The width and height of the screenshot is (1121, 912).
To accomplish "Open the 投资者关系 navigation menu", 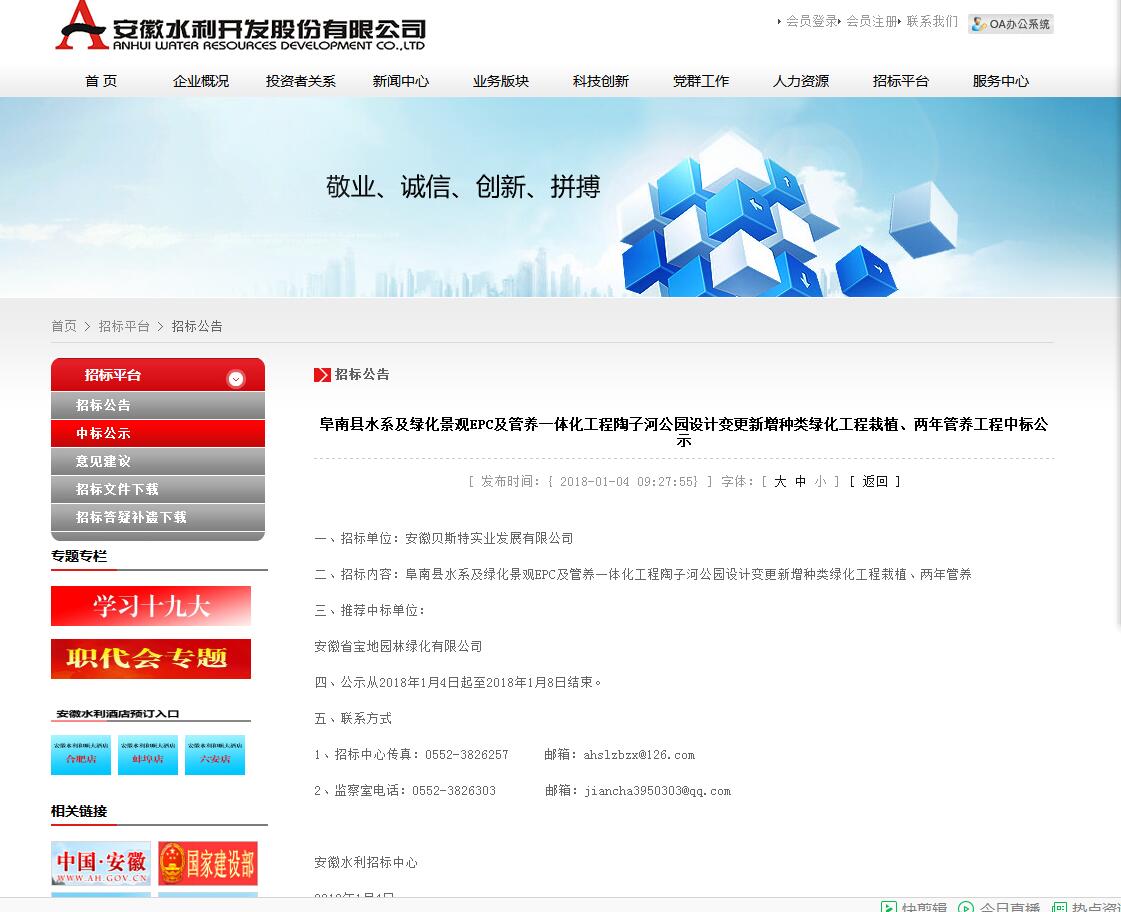I will [301, 81].
